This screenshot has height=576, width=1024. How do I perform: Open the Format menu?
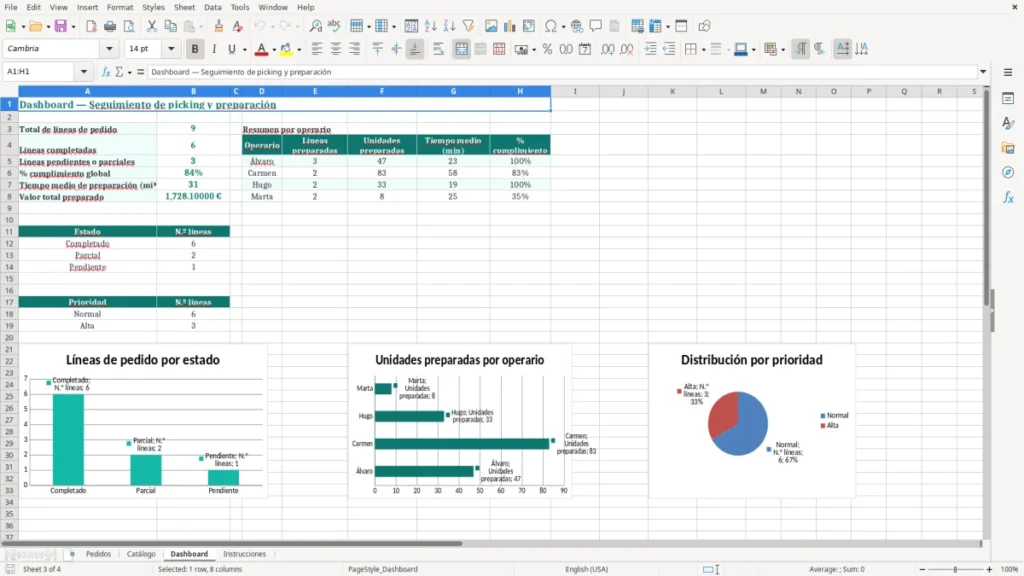click(120, 7)
